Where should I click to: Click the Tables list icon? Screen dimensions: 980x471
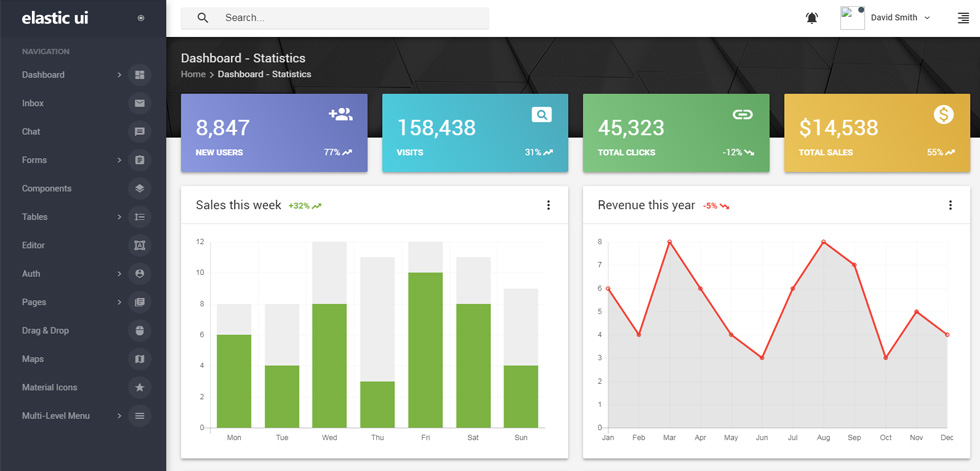pos(139,217)
